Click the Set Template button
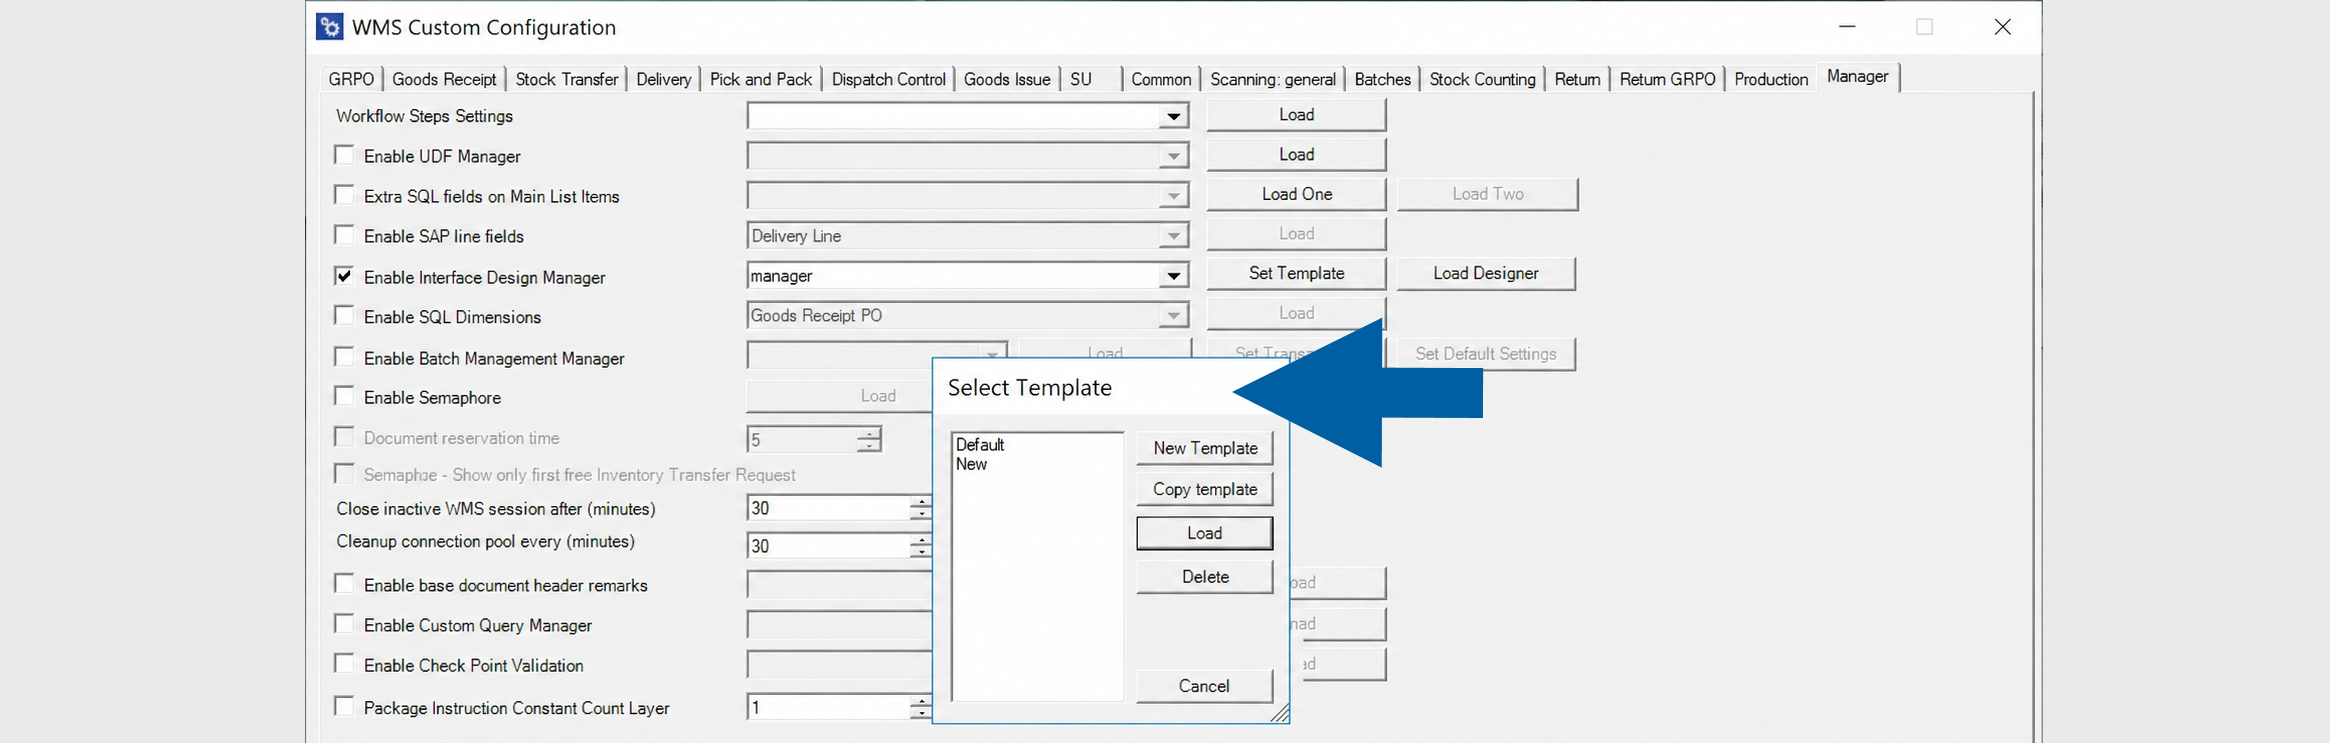This screenshot has height=743, width=2330. pos(1296,273)
